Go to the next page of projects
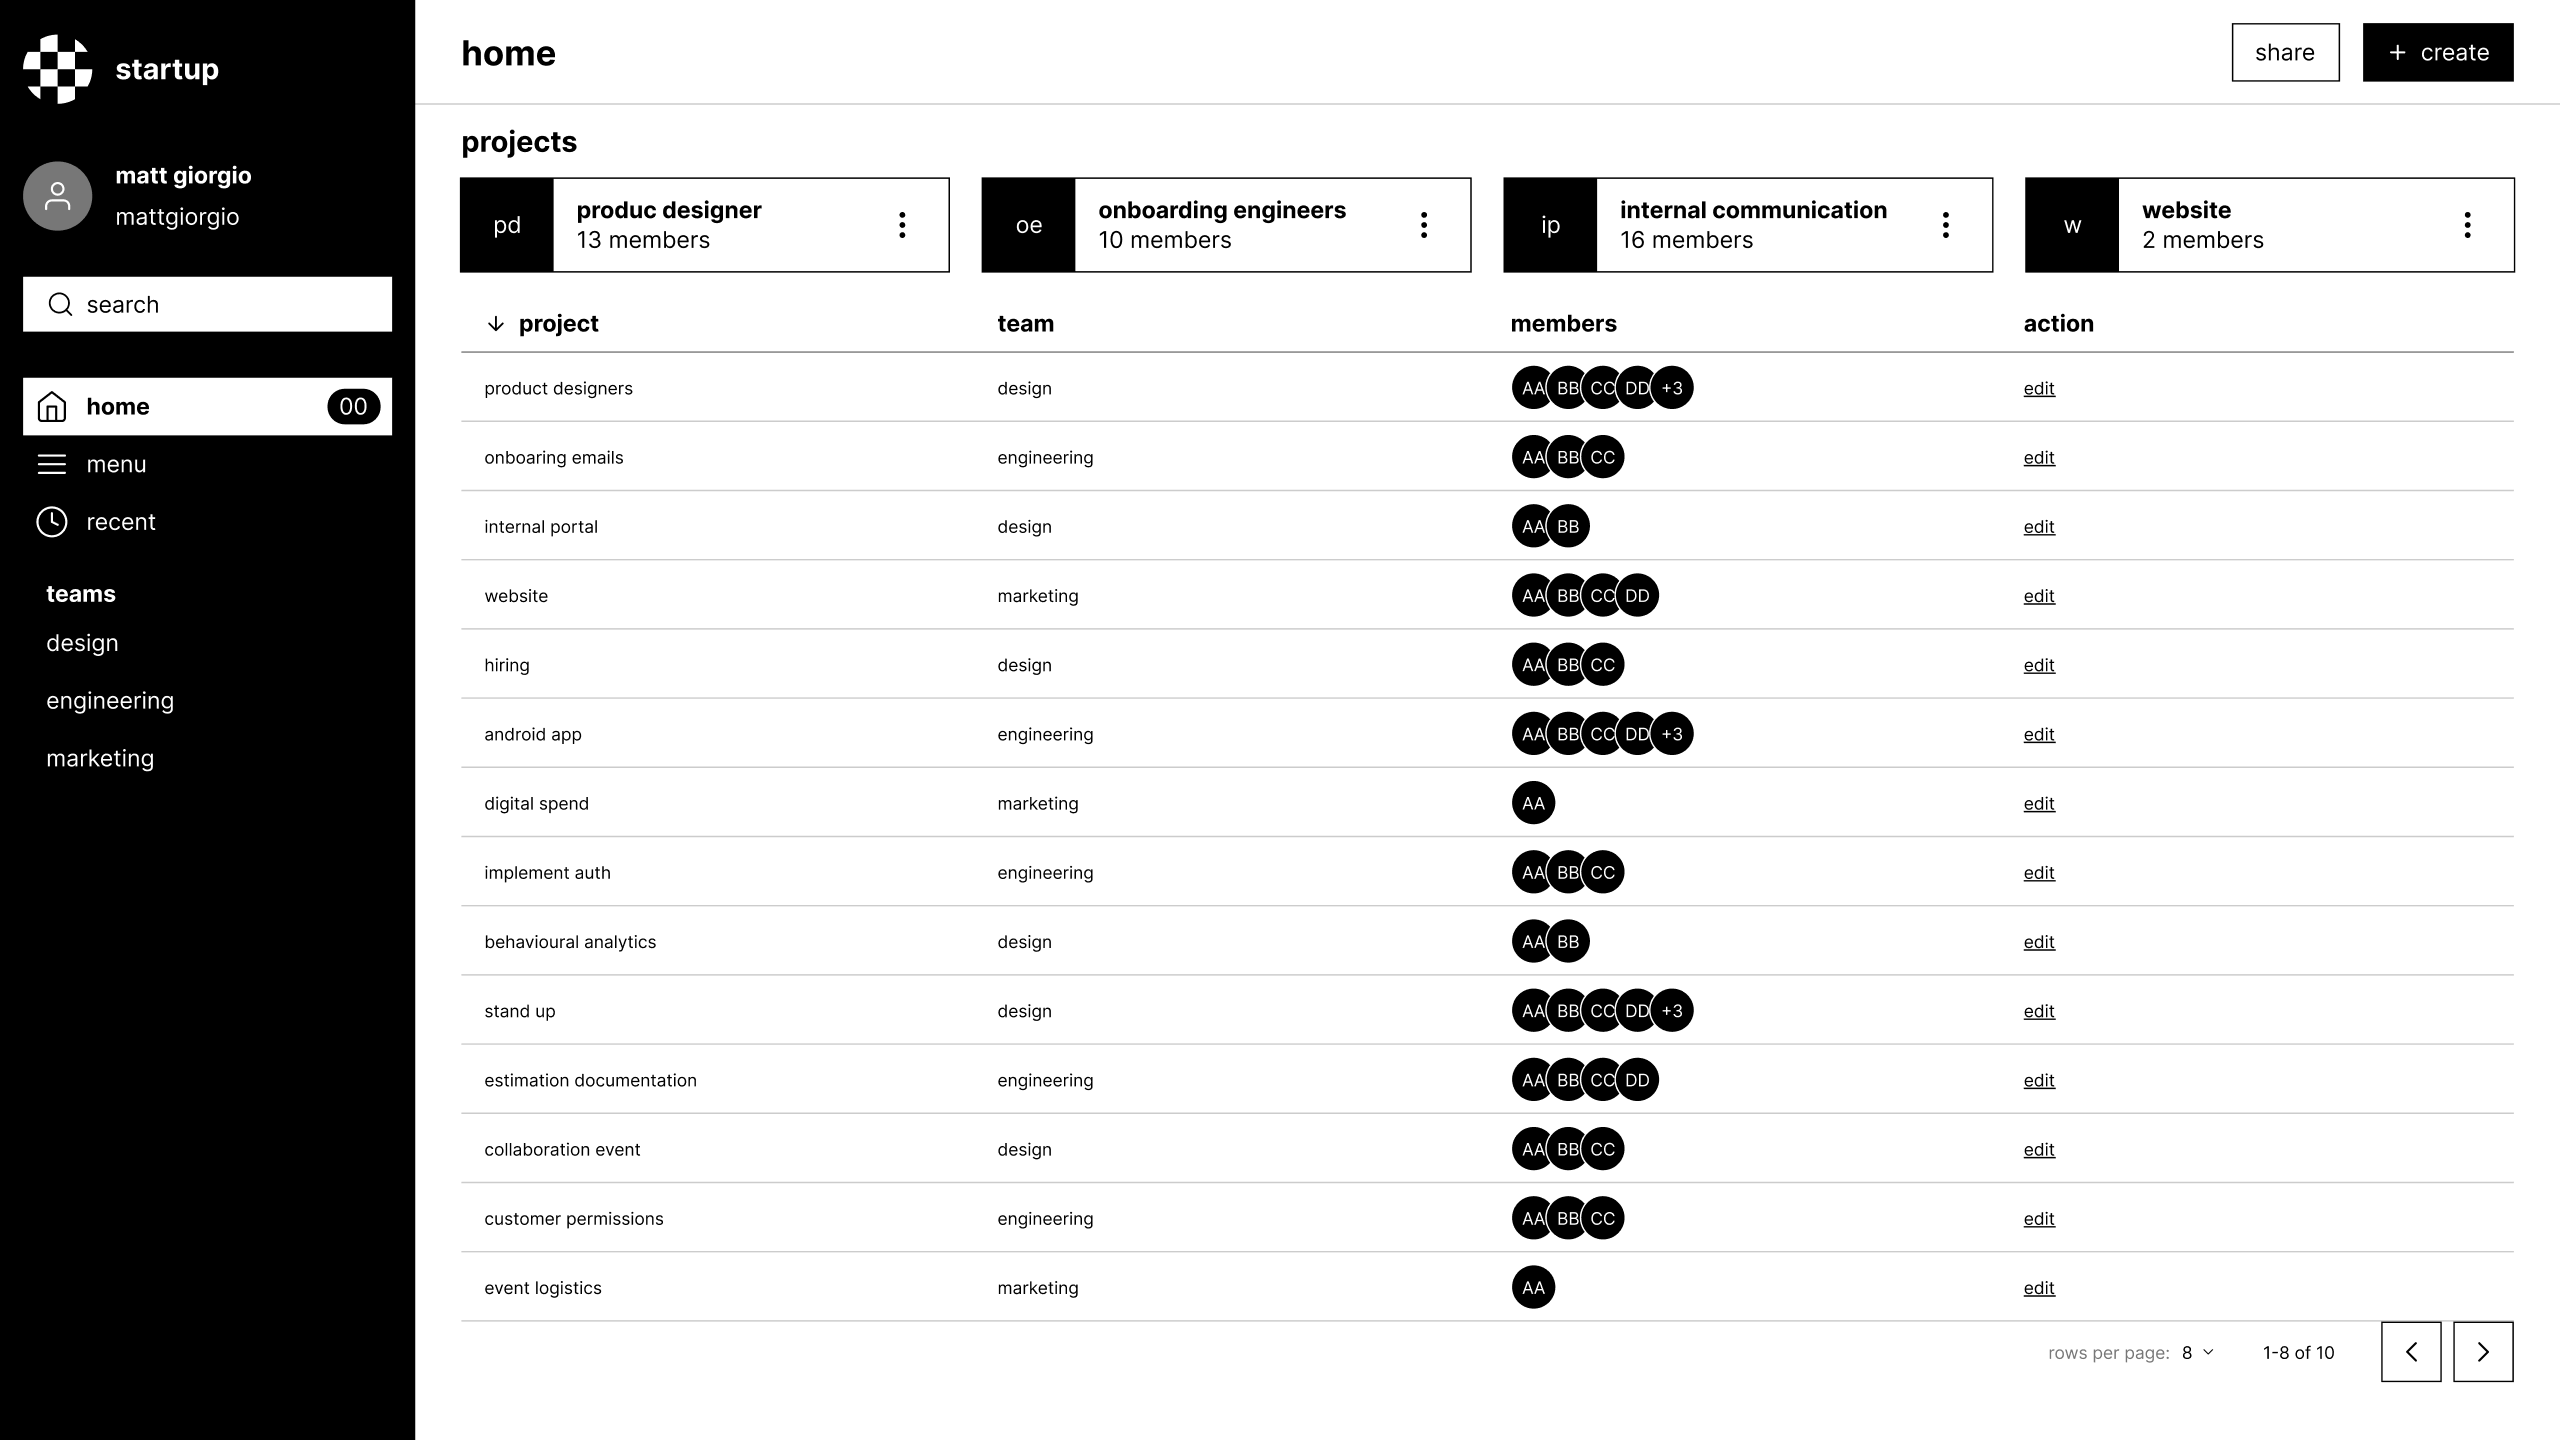 click(x=2482, y=1352)
